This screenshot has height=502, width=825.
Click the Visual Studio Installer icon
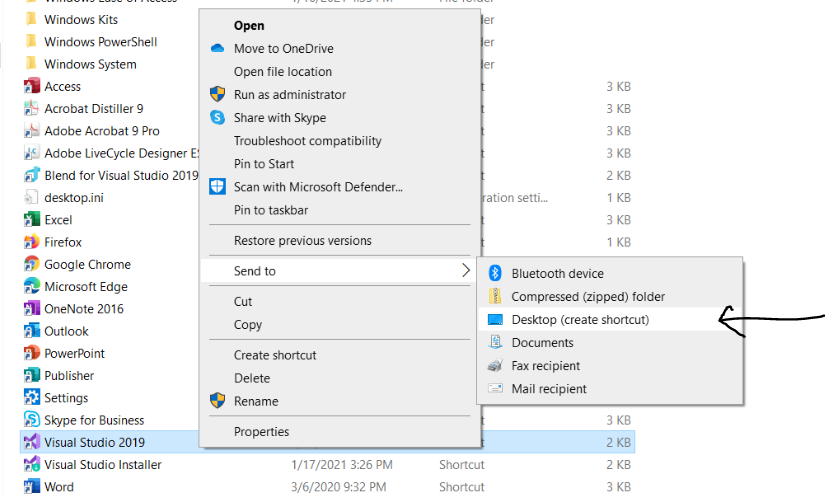click(32, 465)
